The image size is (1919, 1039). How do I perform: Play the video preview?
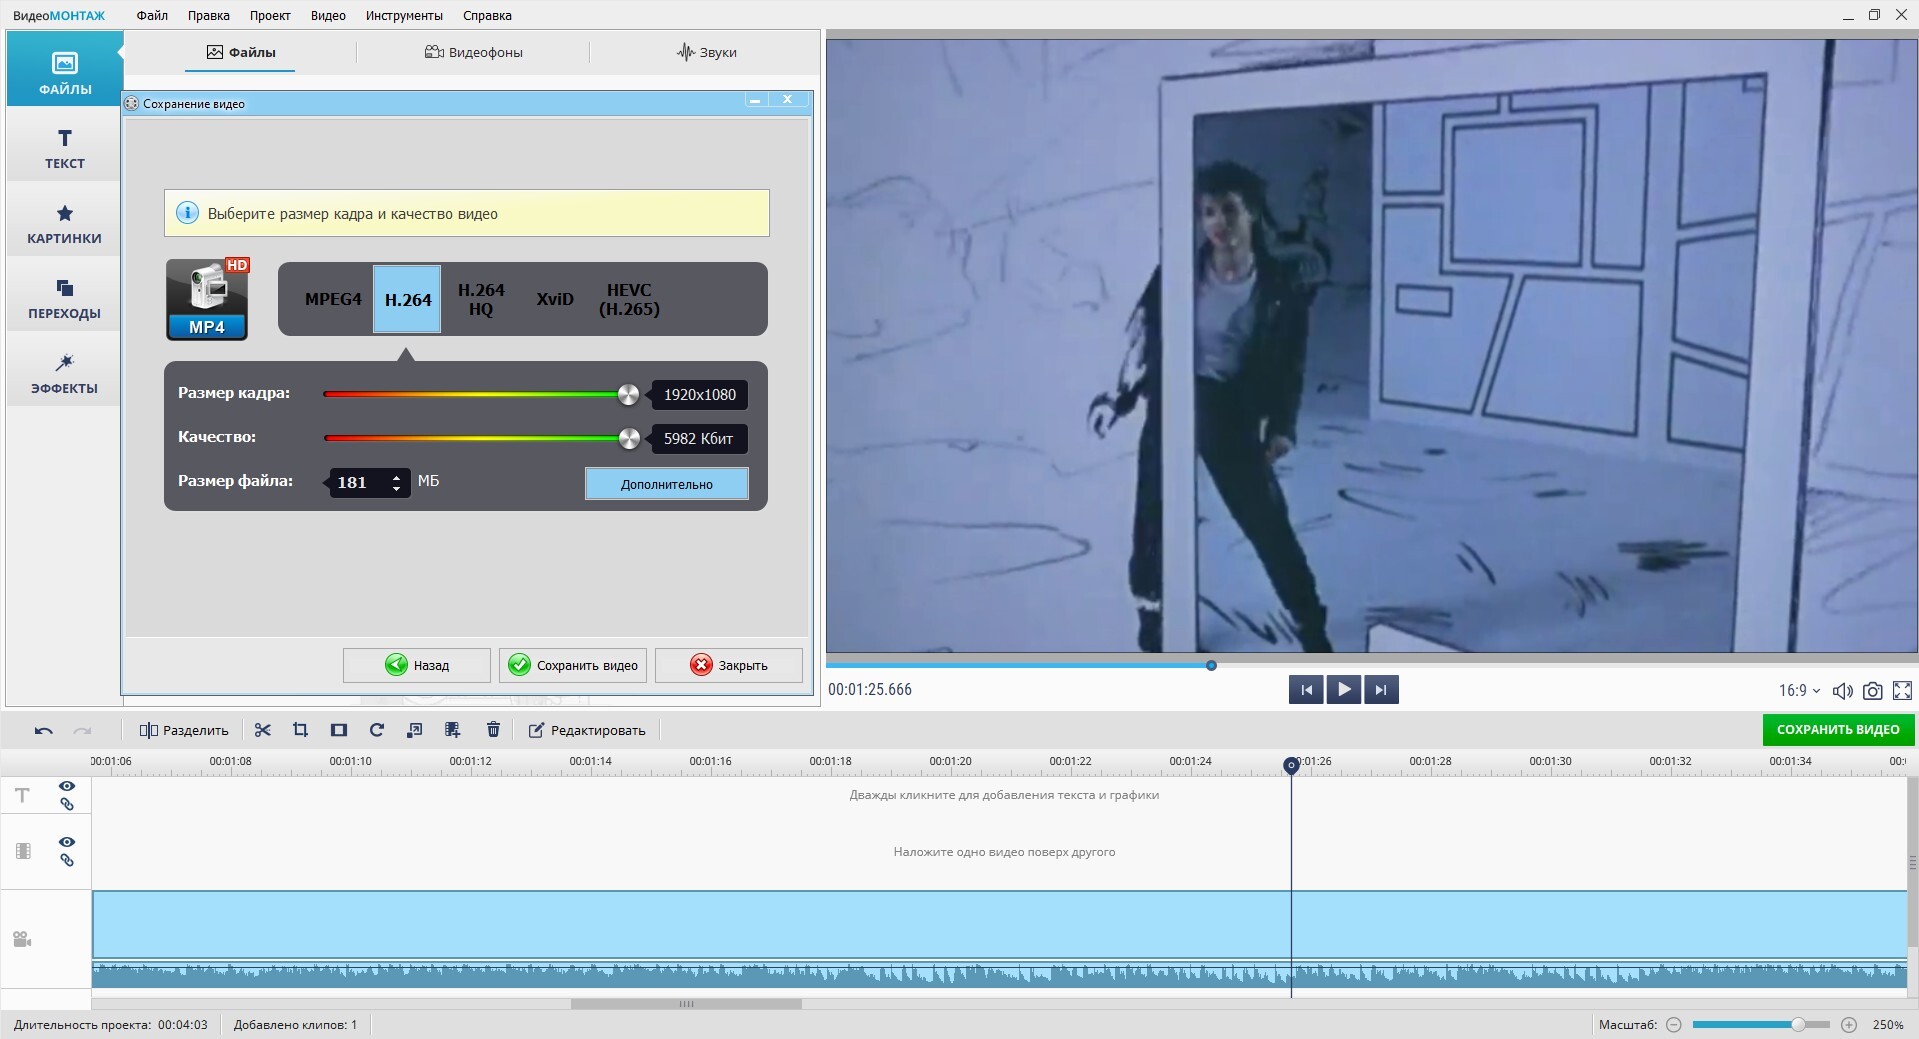pos(1344,689)
